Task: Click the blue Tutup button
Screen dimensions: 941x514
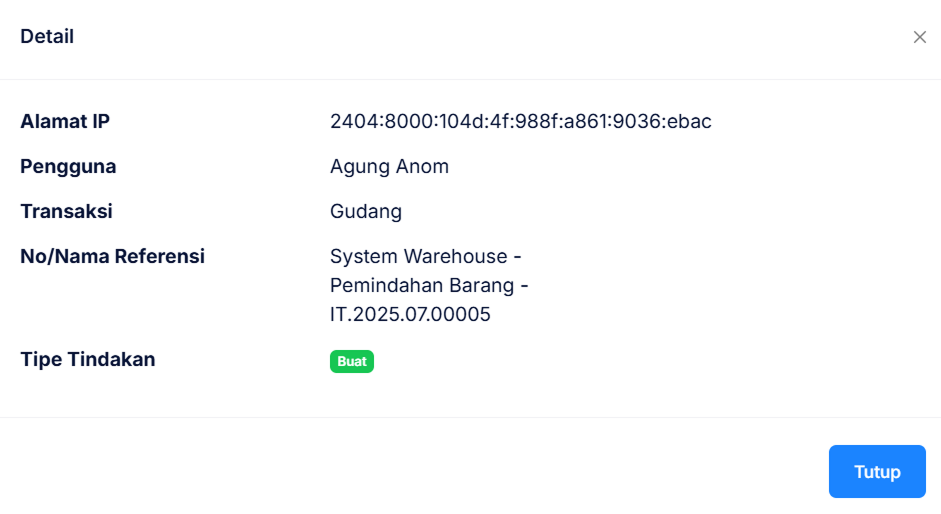Action: coord(877,472)
